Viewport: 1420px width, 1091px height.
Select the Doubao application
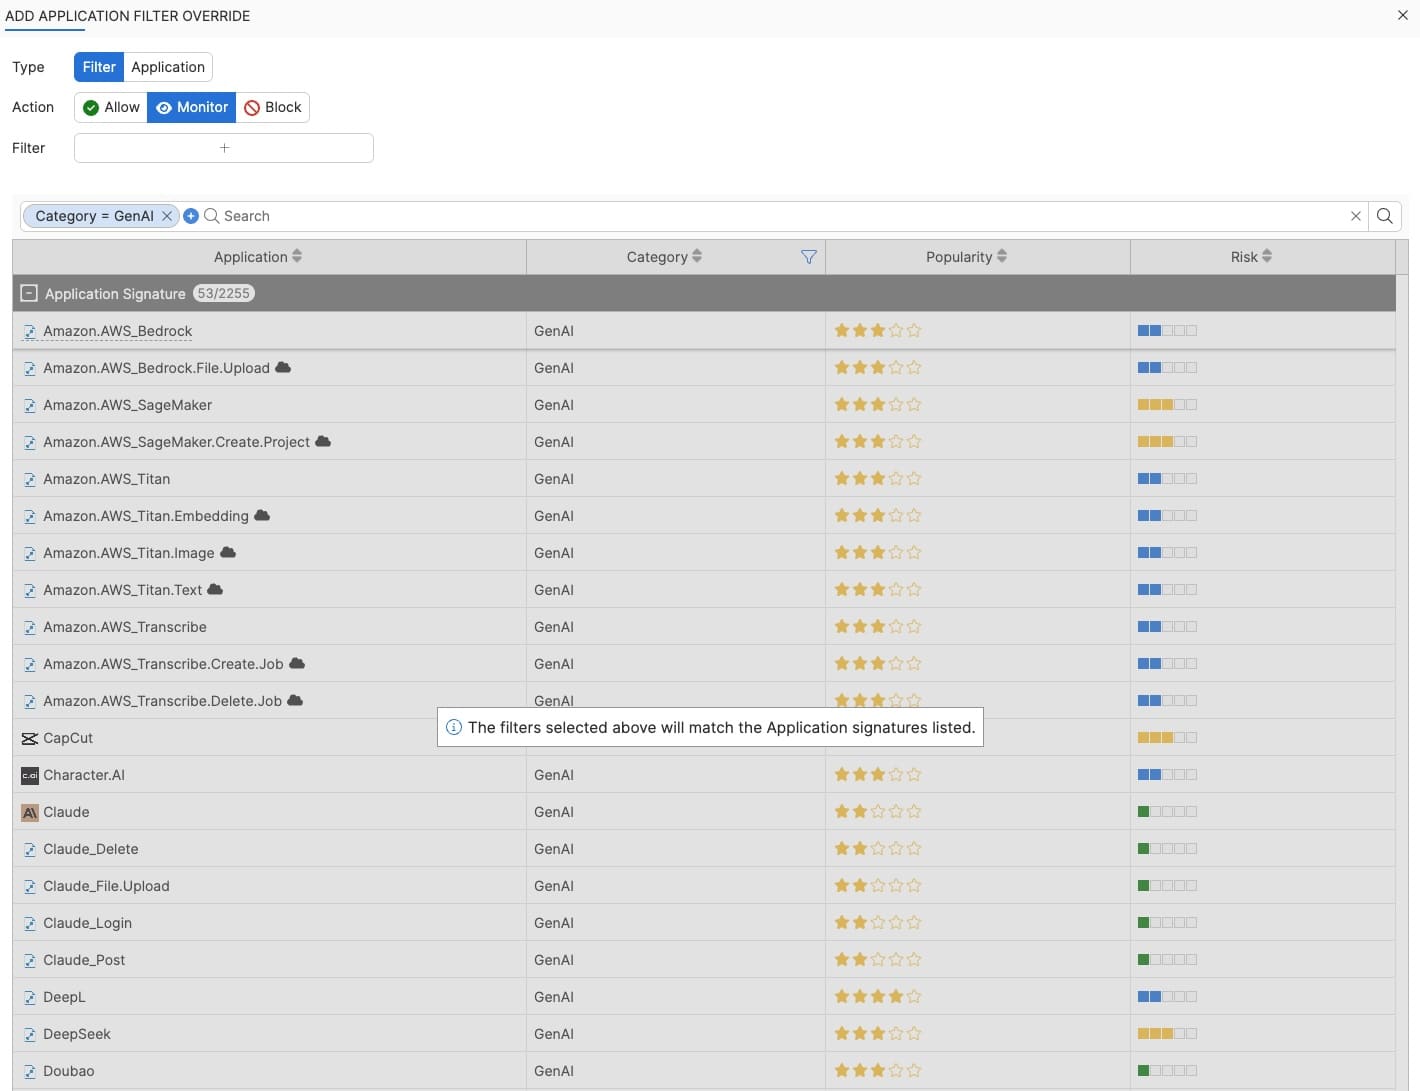pos(704,1071)
